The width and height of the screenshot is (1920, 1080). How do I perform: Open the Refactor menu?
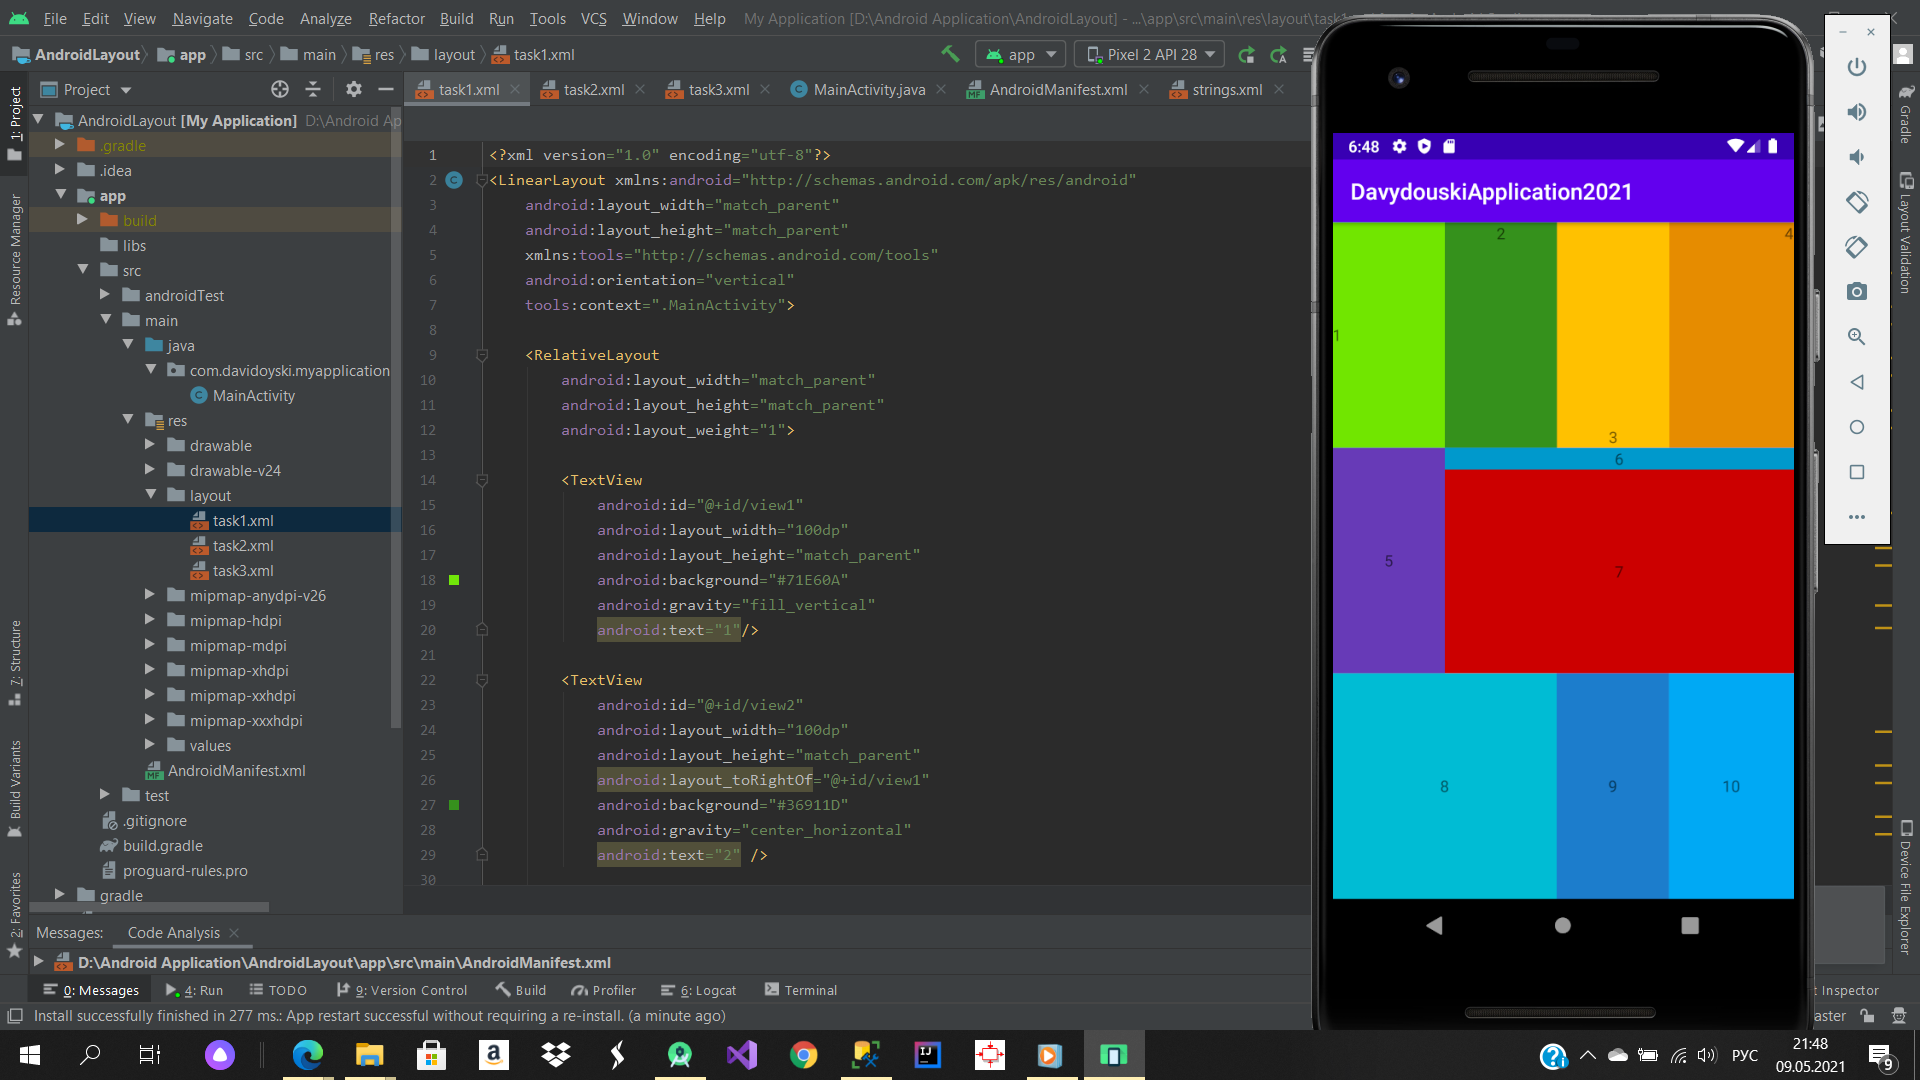(396, 18)
